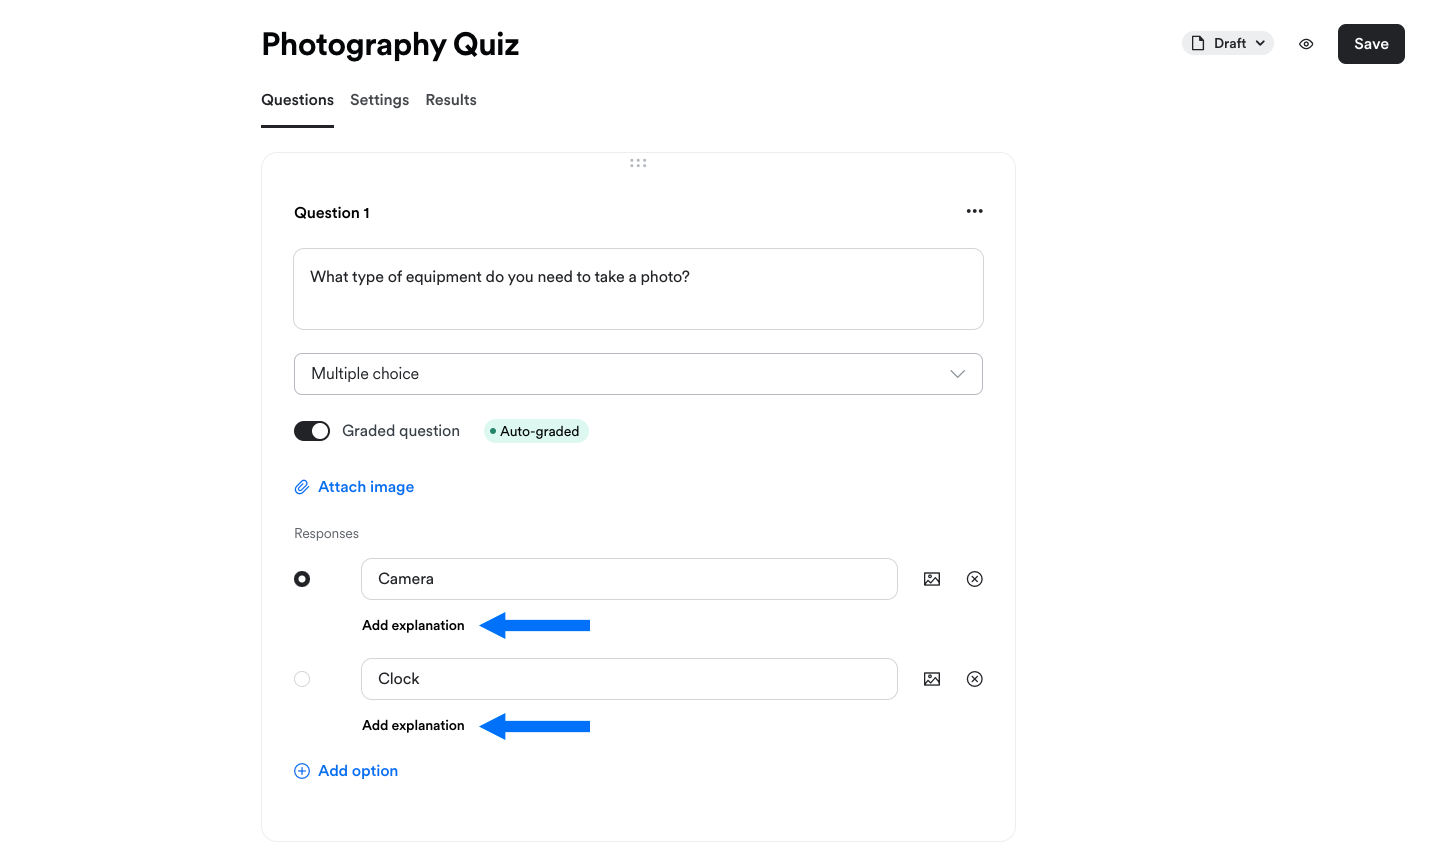Open the preview eye icon
The height and width of the screenshot is (858, 1442).
(1306, 44)
